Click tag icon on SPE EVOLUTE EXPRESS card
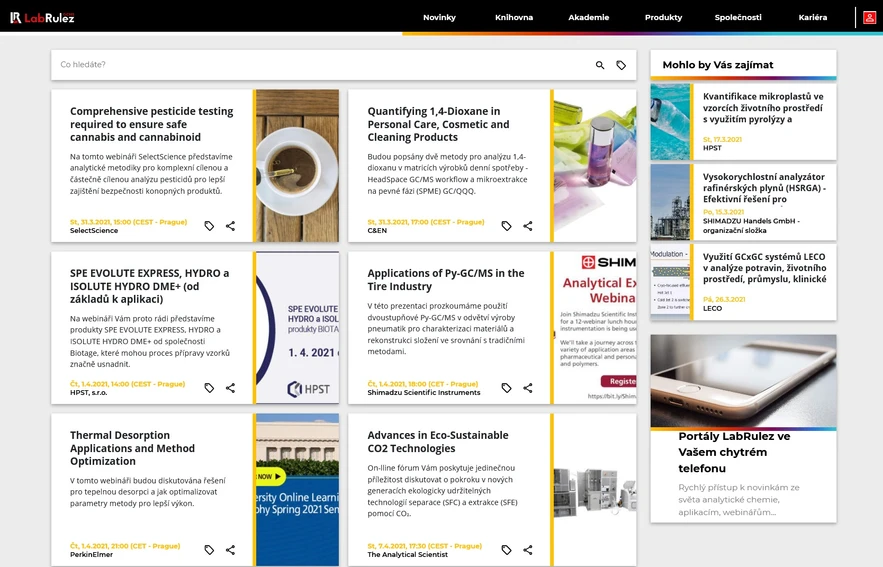Image resolution: width=883 pixels, height=567 pixels. tap(209, 388)
